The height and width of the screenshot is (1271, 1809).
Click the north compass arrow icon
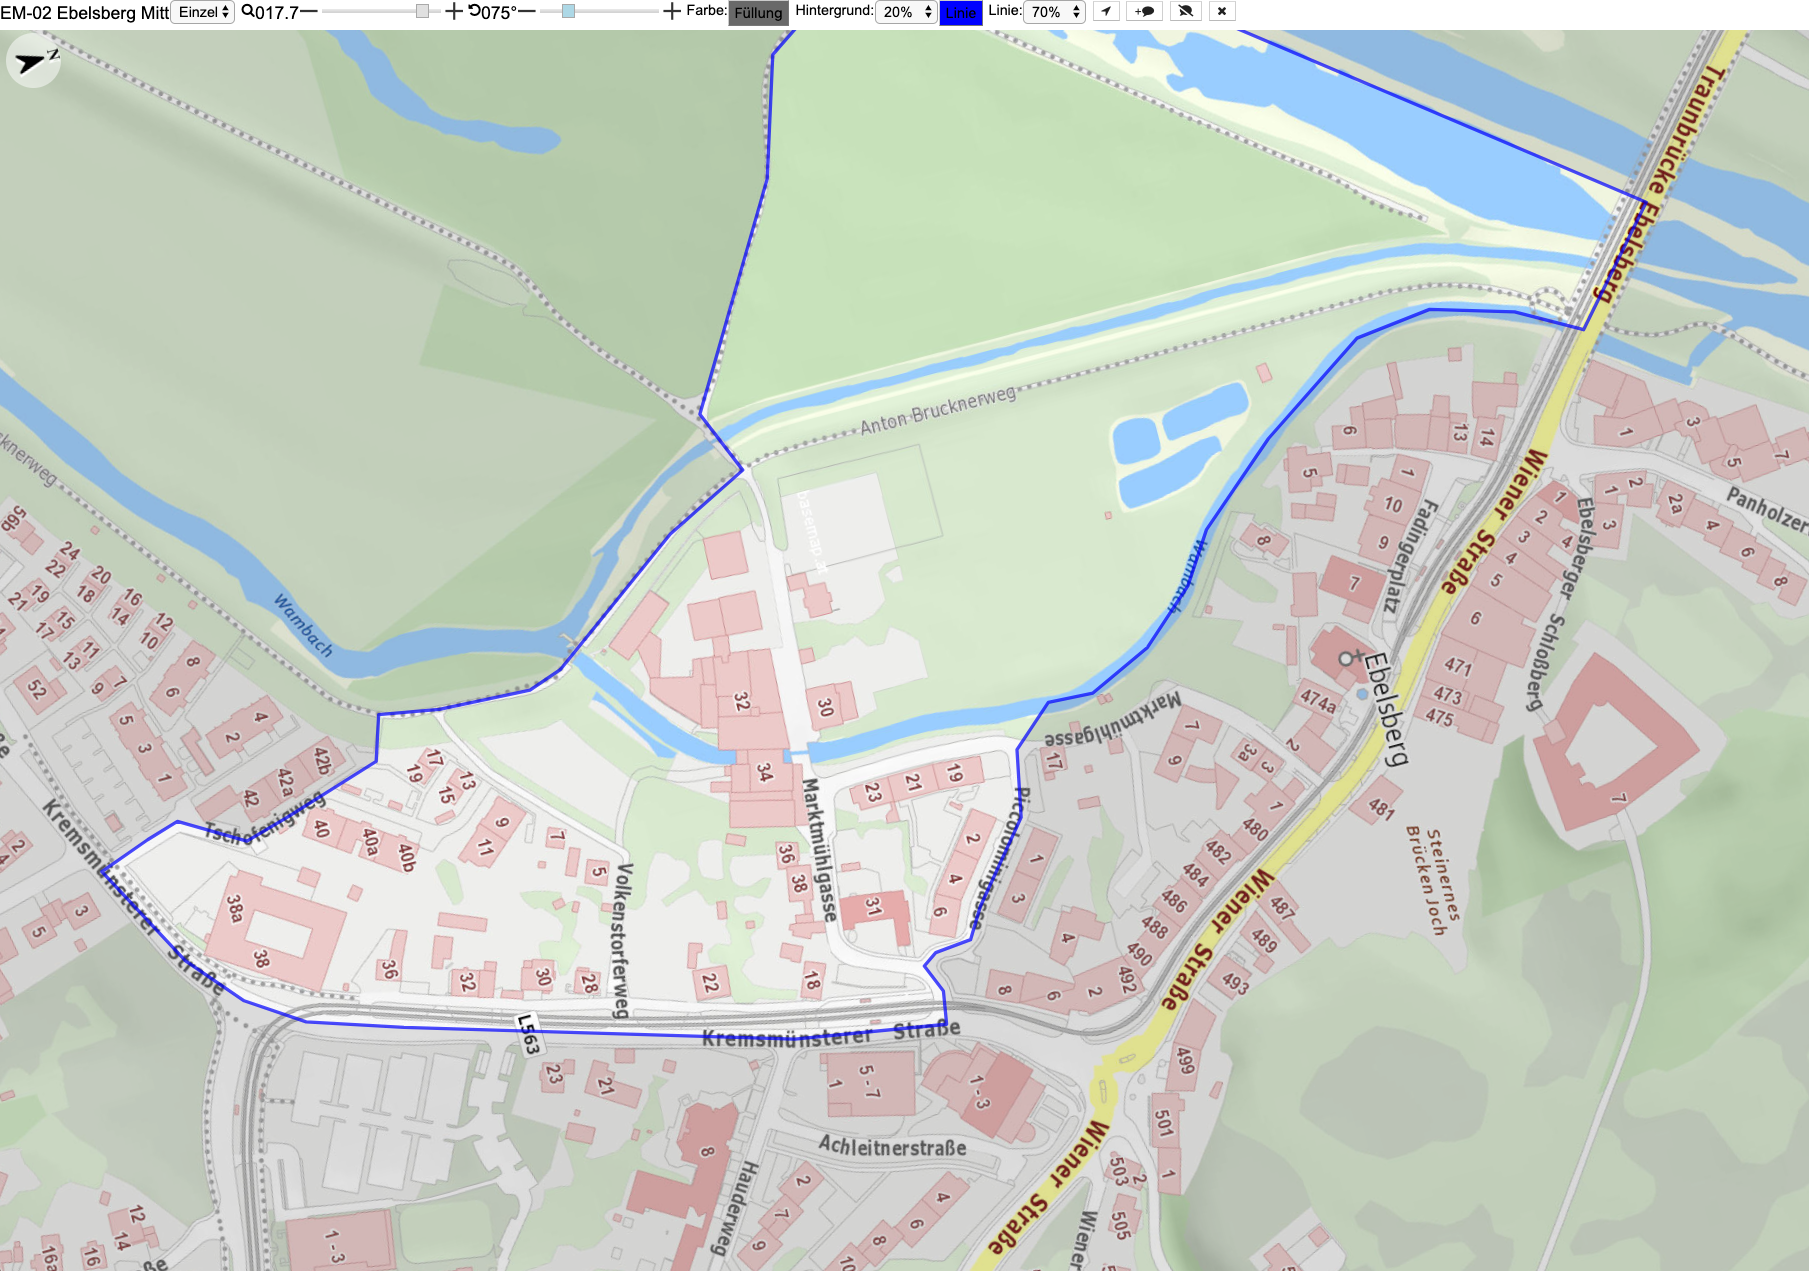tap(34, 61)
